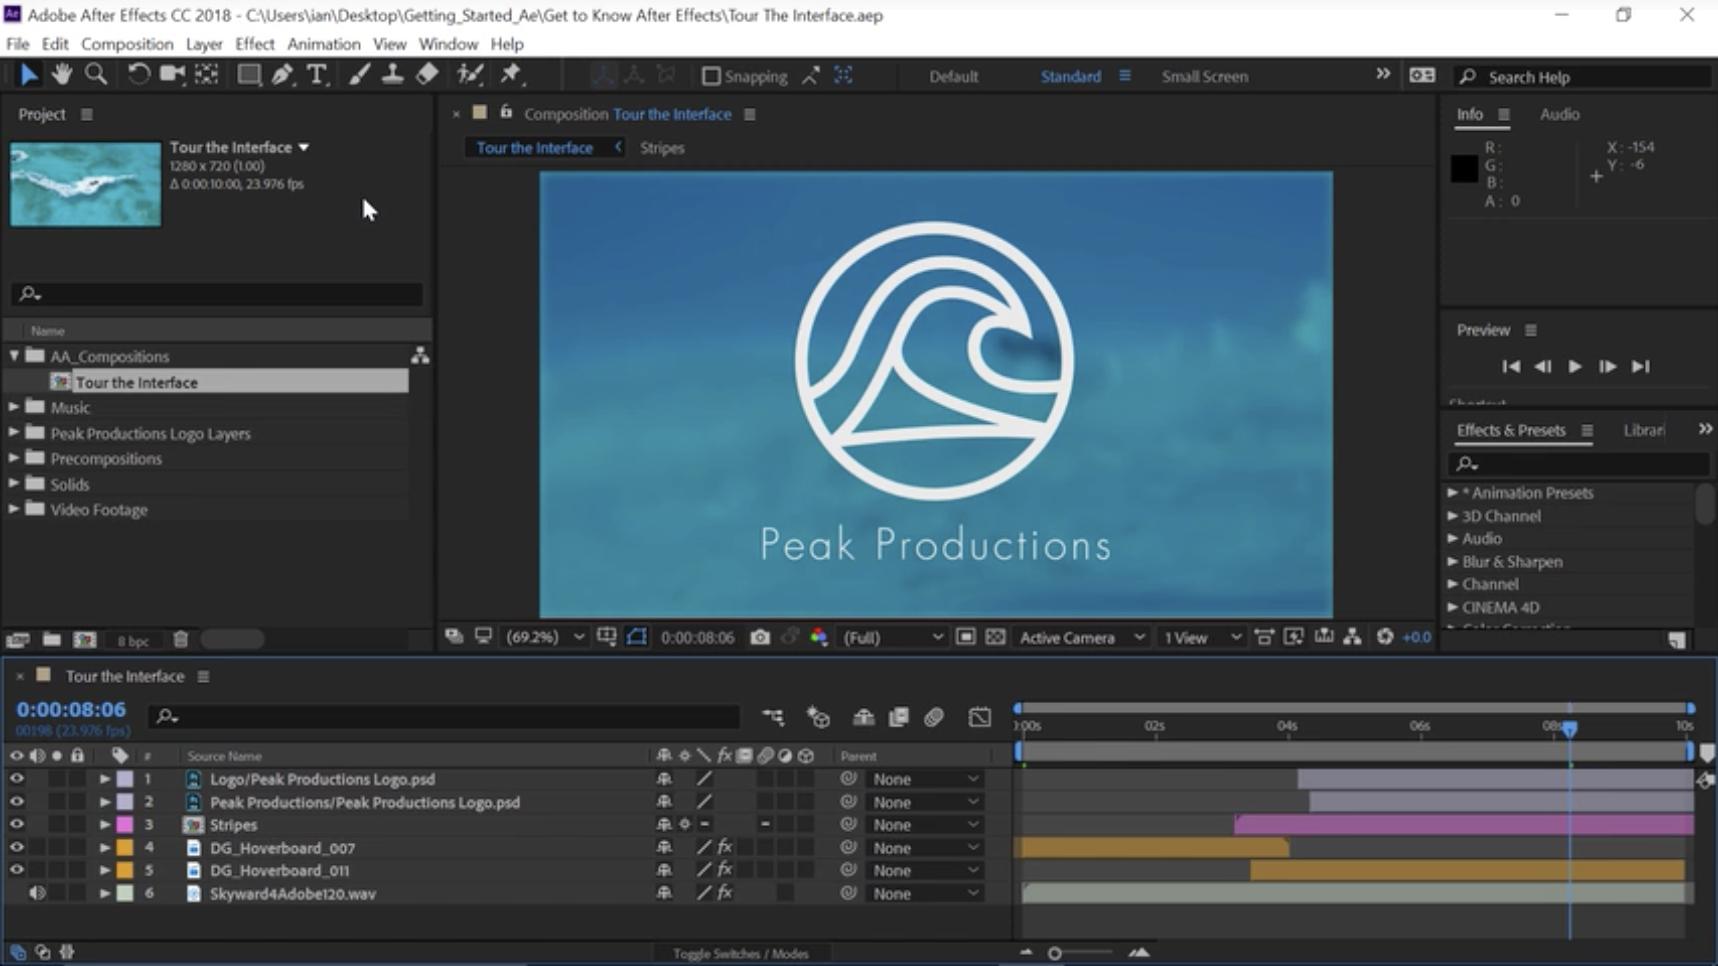Click the show channel color icon in viewer

pos(819,637)
